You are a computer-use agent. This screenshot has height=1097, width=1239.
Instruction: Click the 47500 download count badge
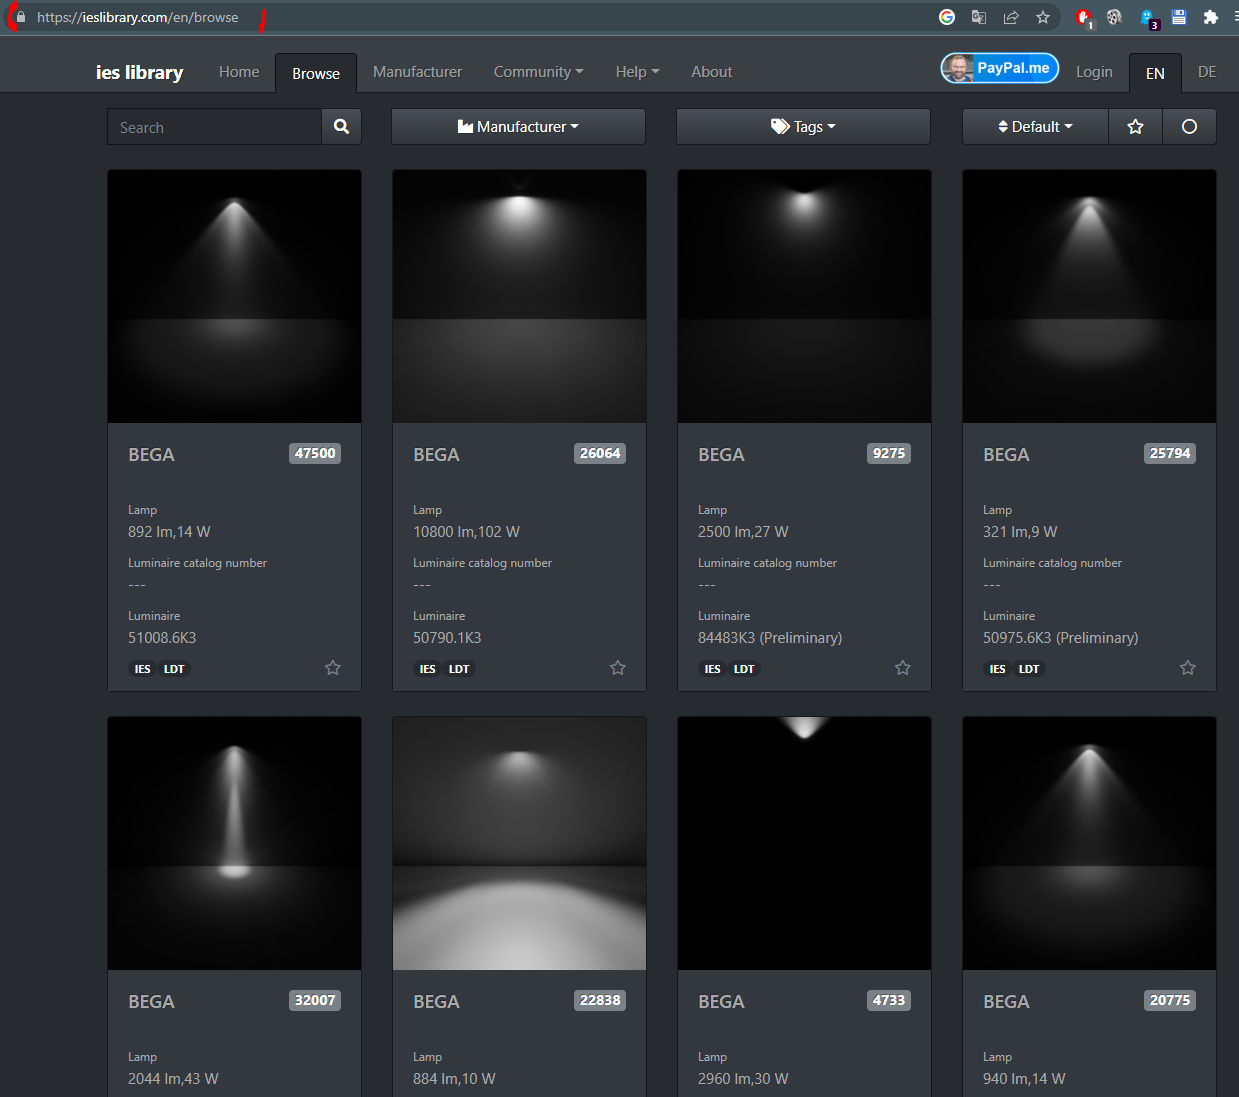point(315,453)
